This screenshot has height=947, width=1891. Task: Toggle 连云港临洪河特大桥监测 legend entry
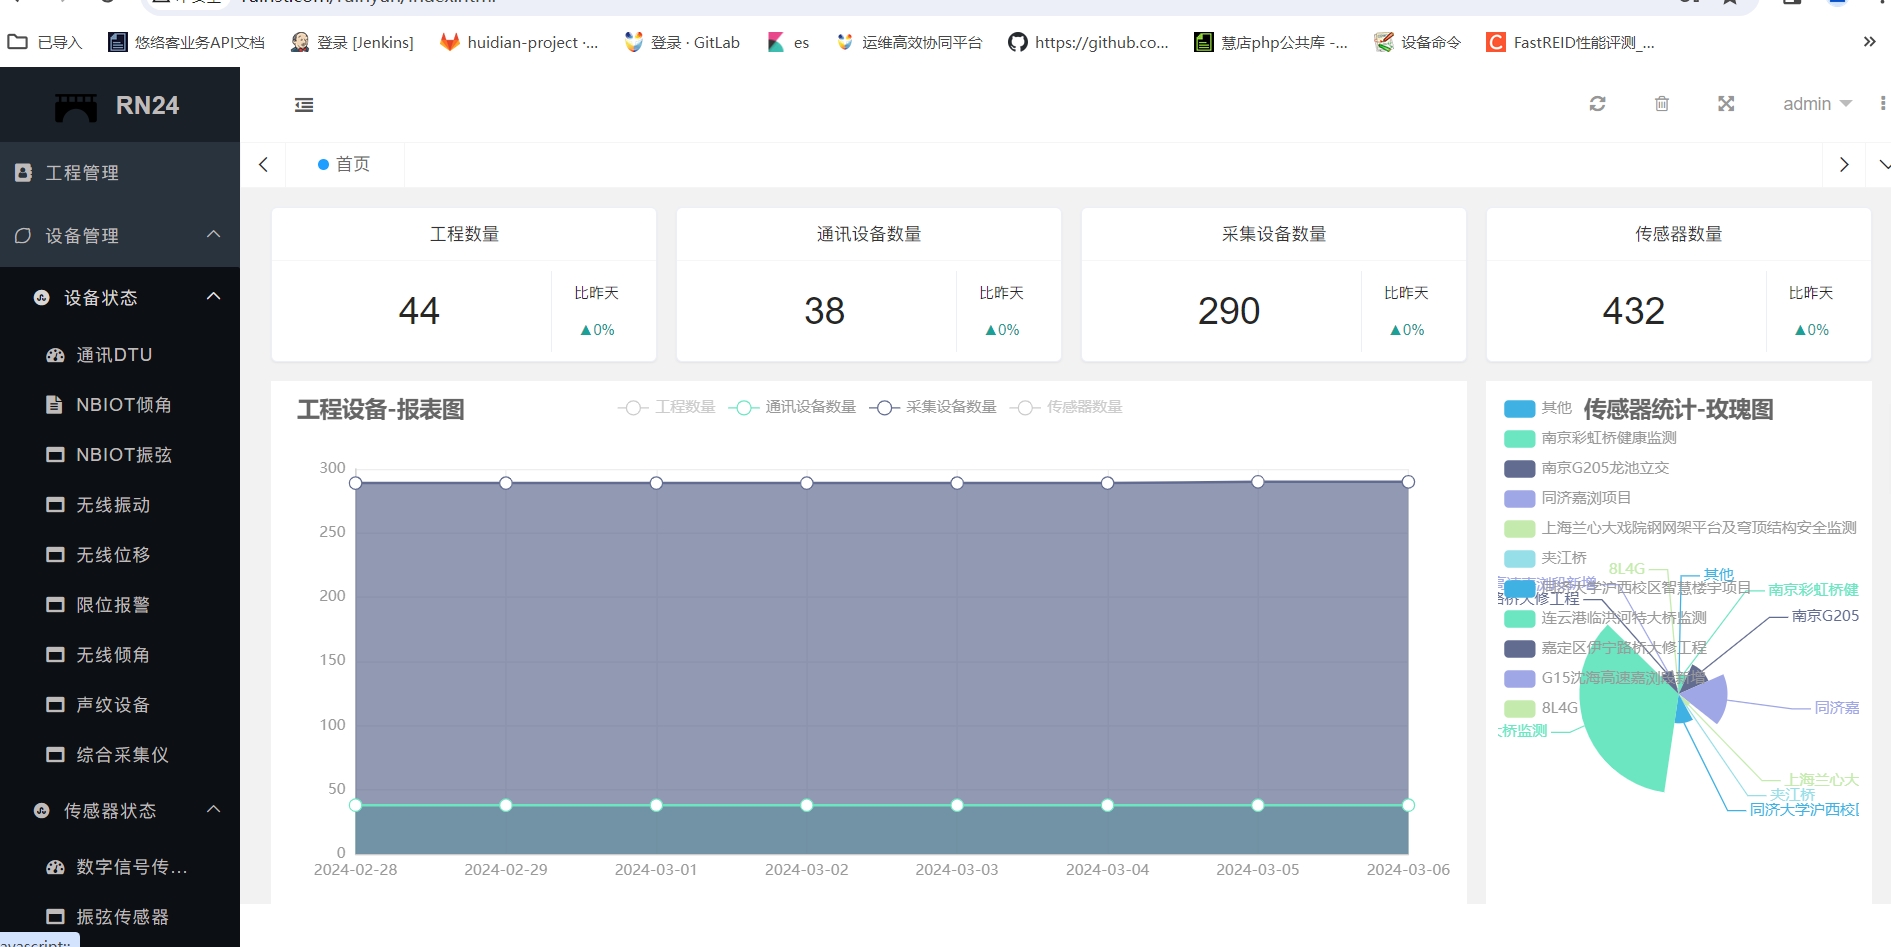pos(1605,618)
